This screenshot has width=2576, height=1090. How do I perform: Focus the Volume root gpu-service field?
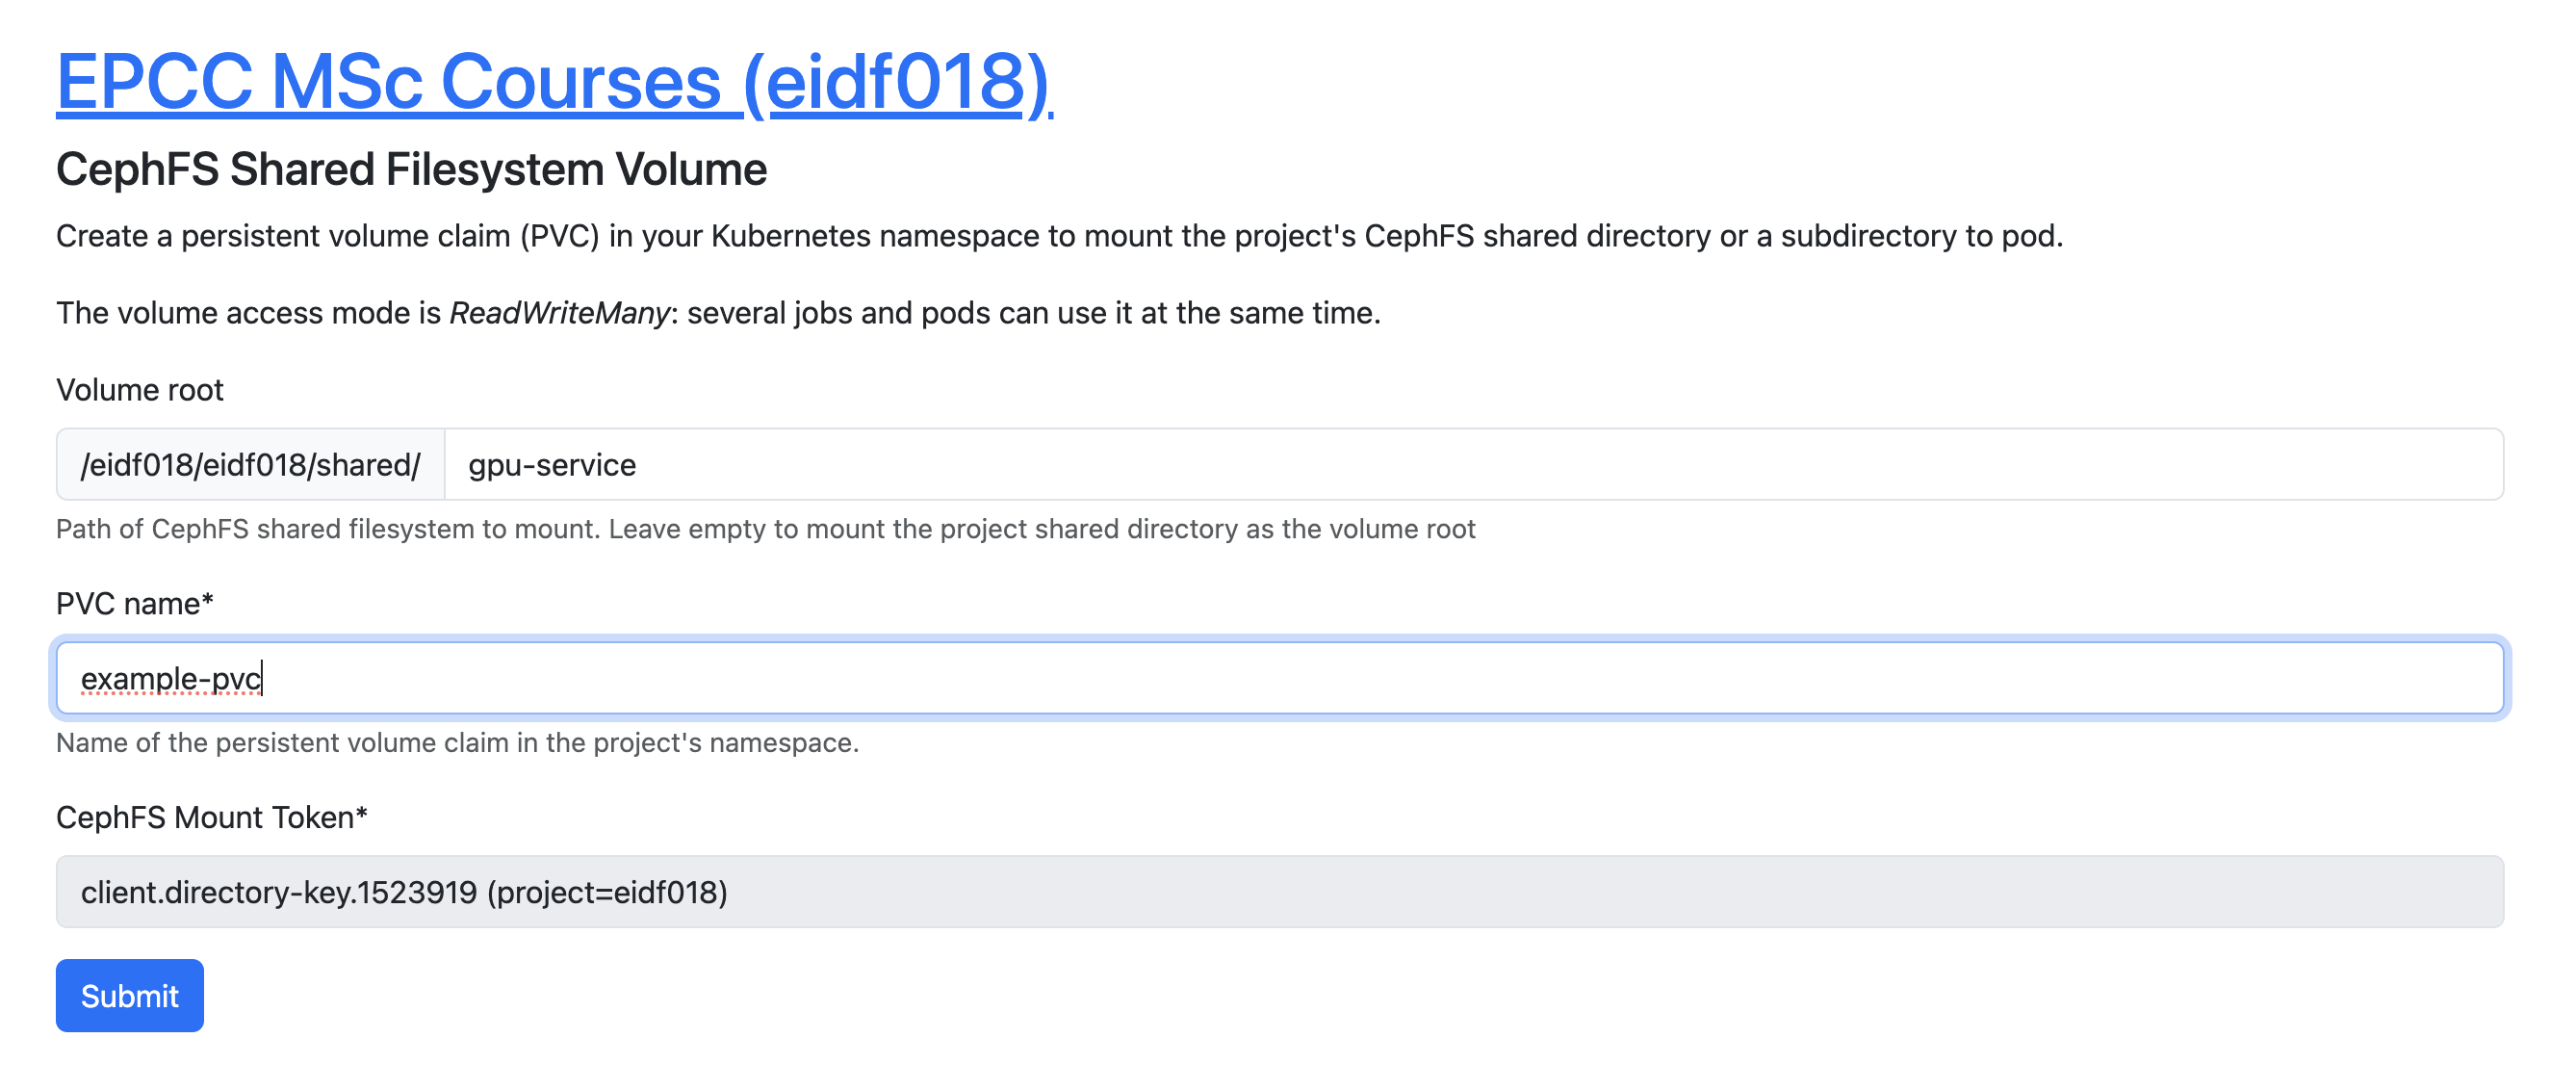pyautogui.click(x=1473, y=464)
